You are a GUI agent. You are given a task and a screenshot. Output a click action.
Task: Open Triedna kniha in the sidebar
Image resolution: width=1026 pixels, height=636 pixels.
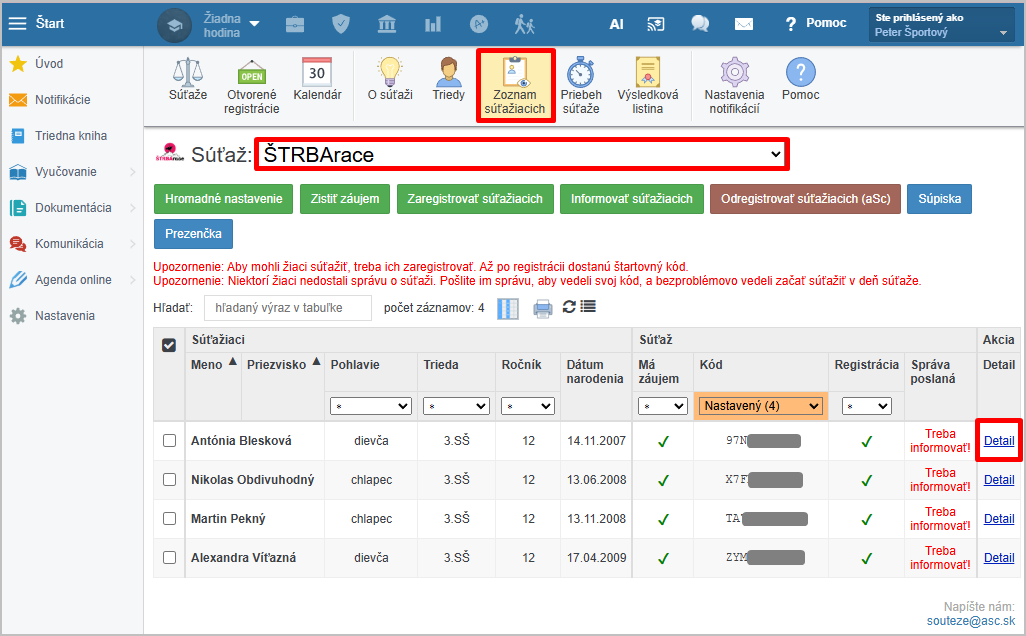[70, 136]
